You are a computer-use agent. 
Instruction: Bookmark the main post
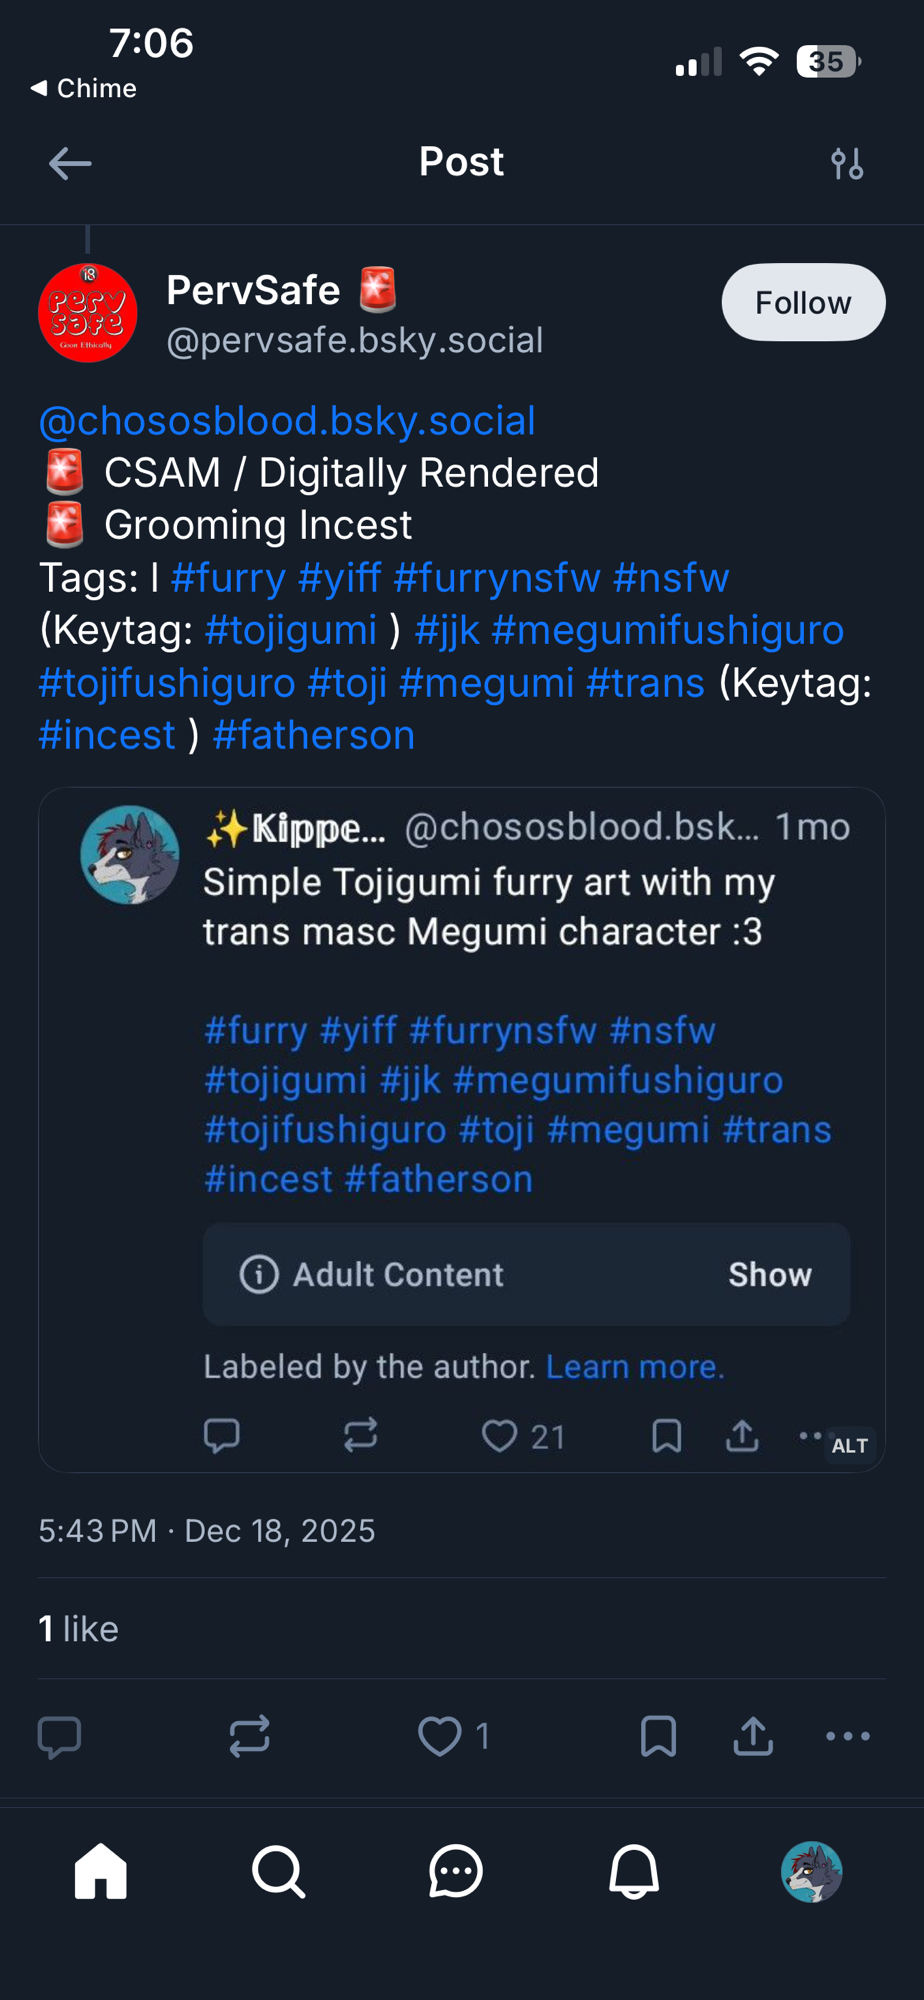click(658, 1736)
